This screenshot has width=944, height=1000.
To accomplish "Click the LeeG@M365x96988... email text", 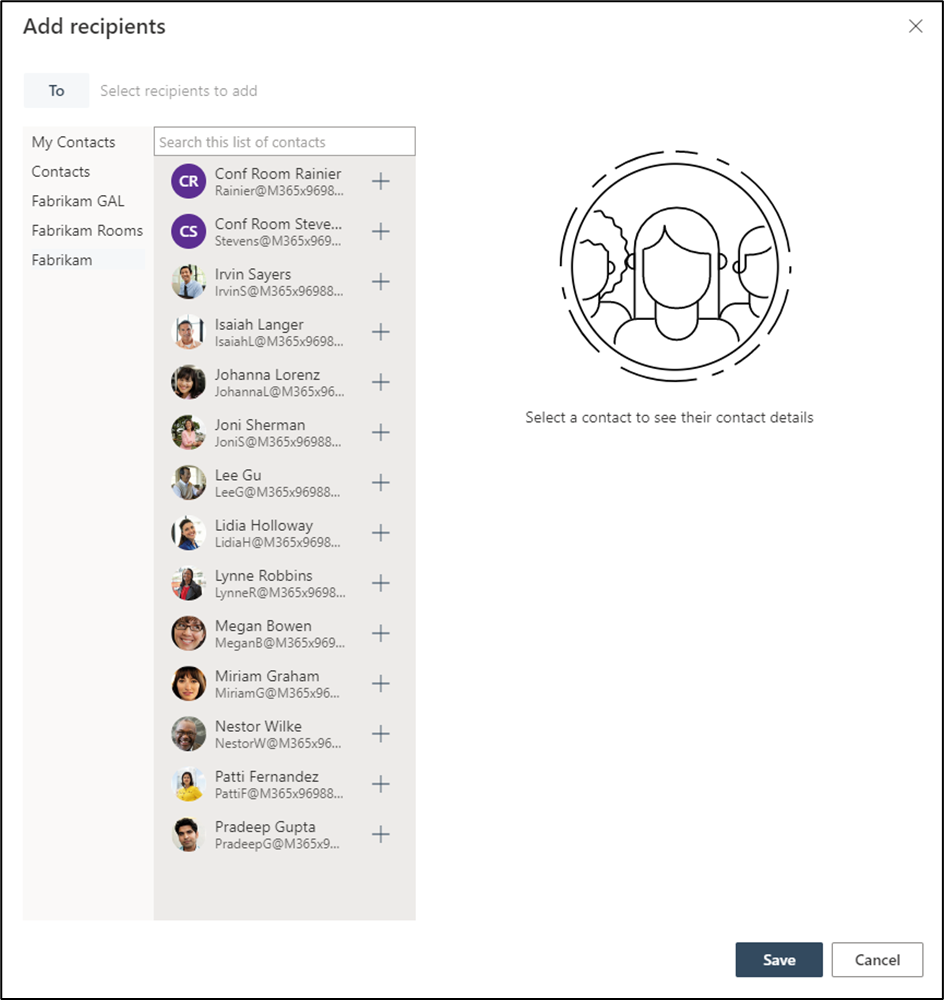I will [x=277, y=492].
